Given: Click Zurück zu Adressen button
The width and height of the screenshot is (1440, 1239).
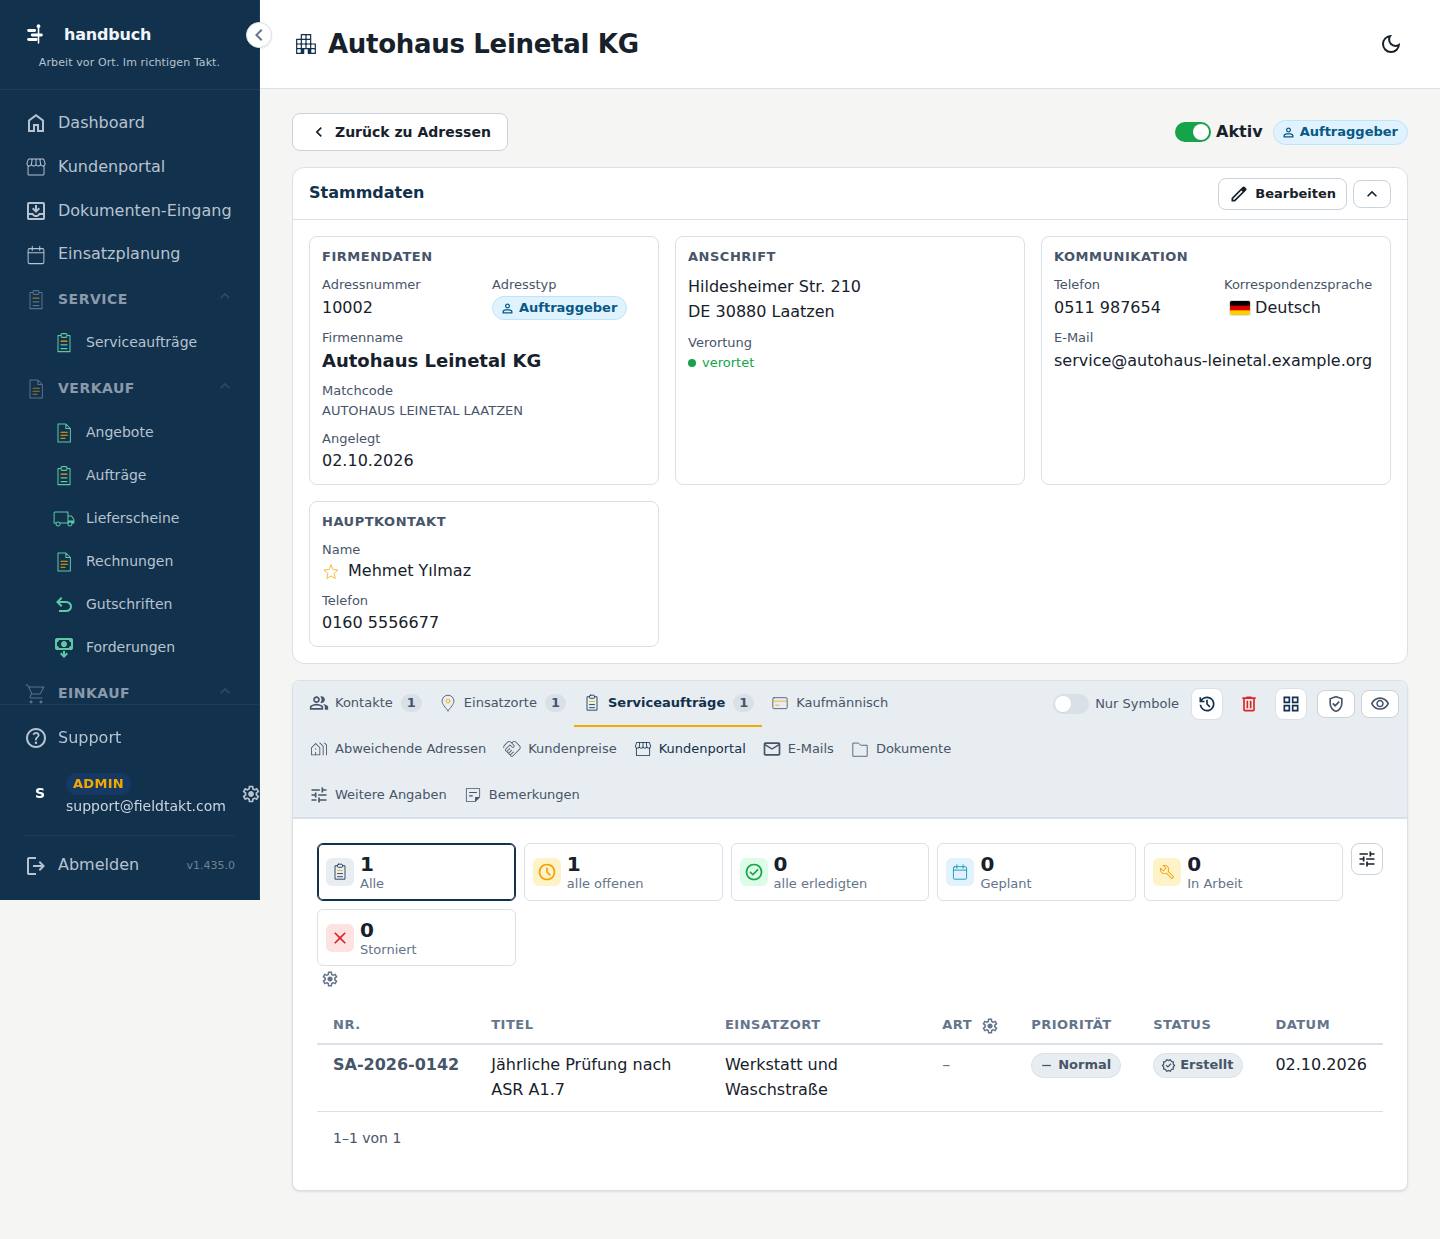Looking at the screenshot, I should tap(400, 132).
